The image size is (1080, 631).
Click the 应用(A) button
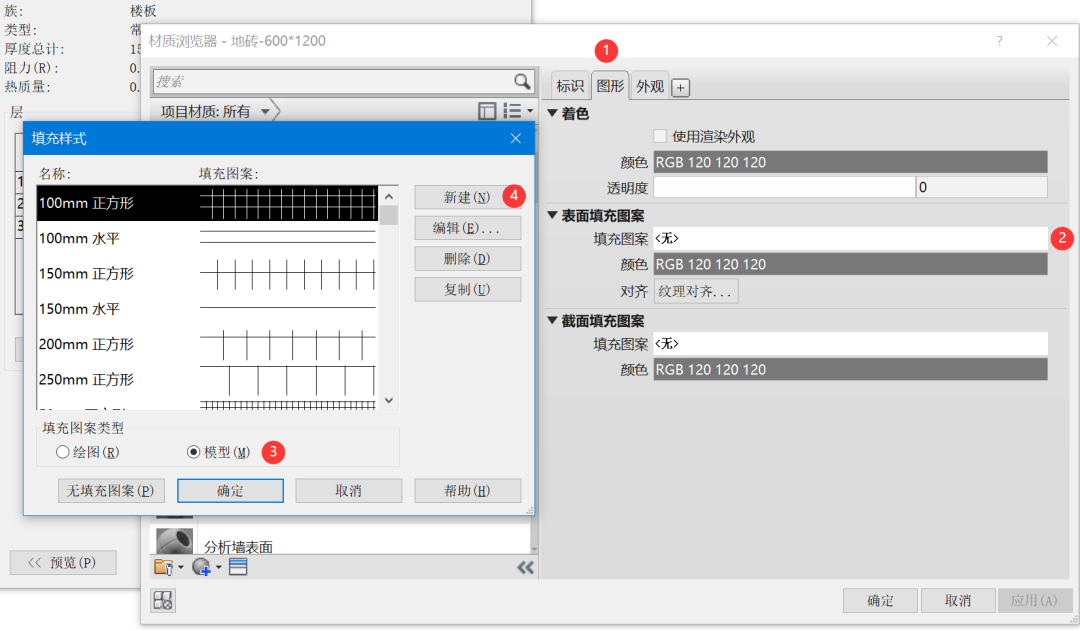click(x=1035, y=601)
